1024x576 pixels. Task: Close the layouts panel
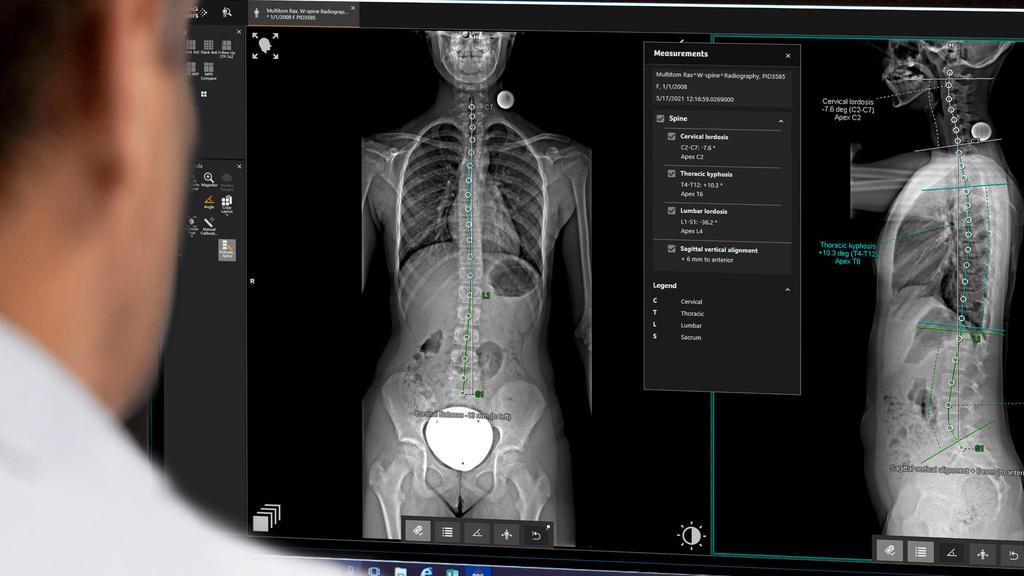tap(238, 31)
